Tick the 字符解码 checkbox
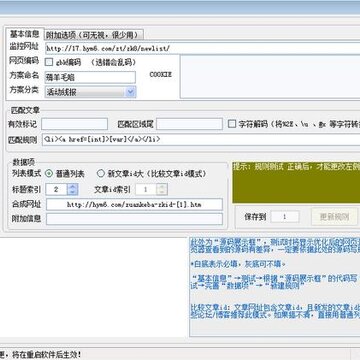 coord(232,124)
